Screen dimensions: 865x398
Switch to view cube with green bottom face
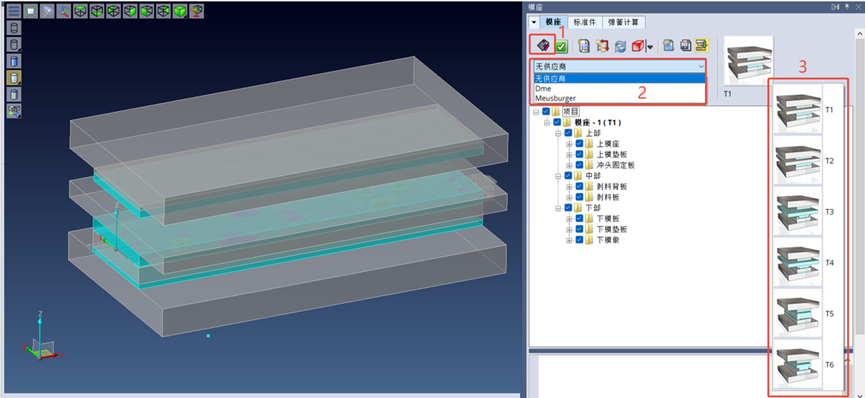point(97,11)
